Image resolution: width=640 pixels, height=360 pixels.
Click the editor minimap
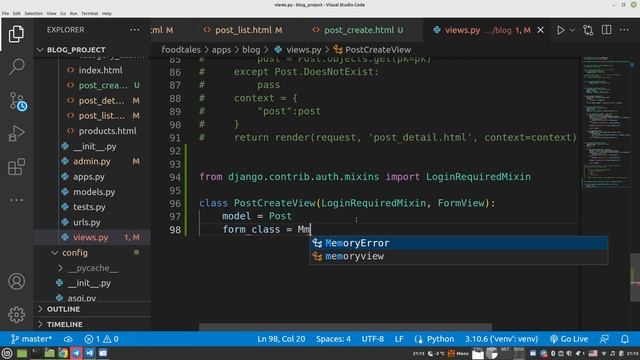pyautogui.click(x=607, y=122)
